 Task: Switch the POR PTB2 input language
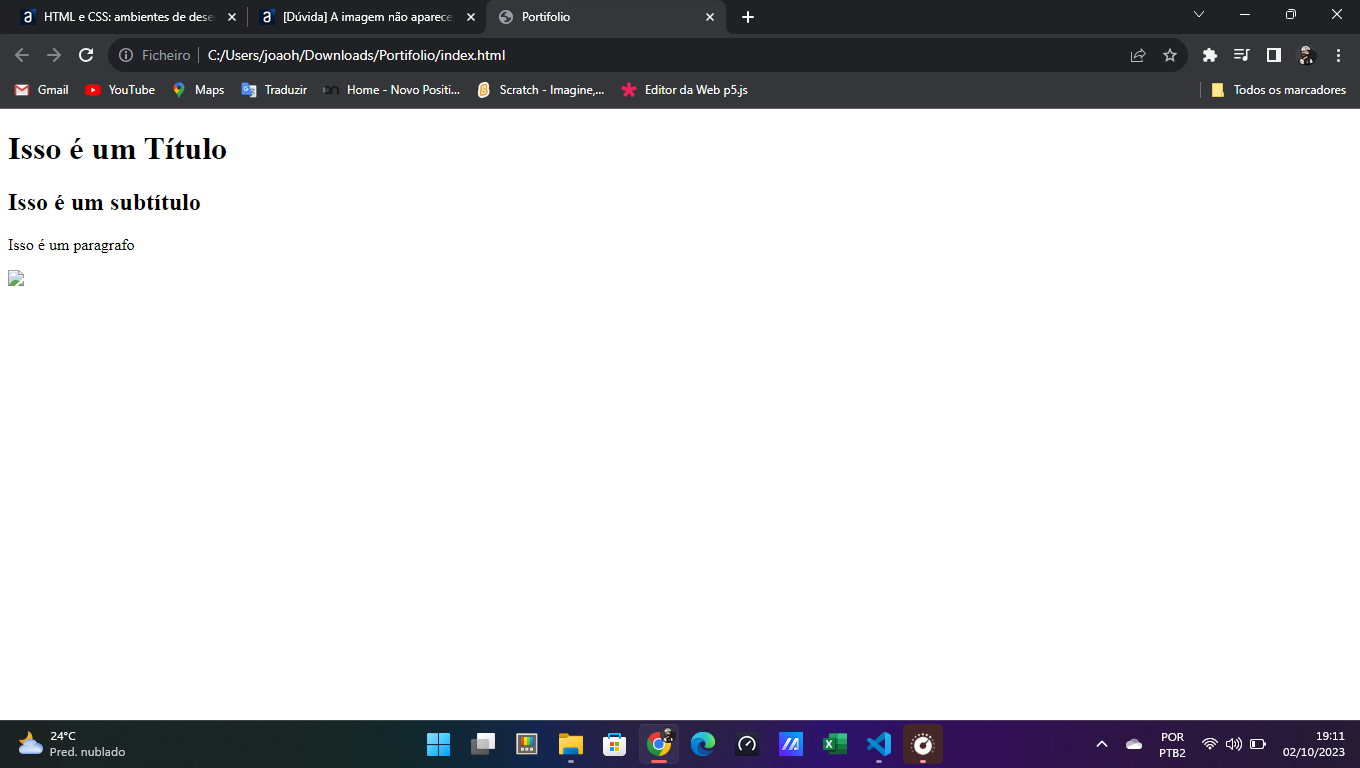pyautogui.click(x=1172, y=744)
